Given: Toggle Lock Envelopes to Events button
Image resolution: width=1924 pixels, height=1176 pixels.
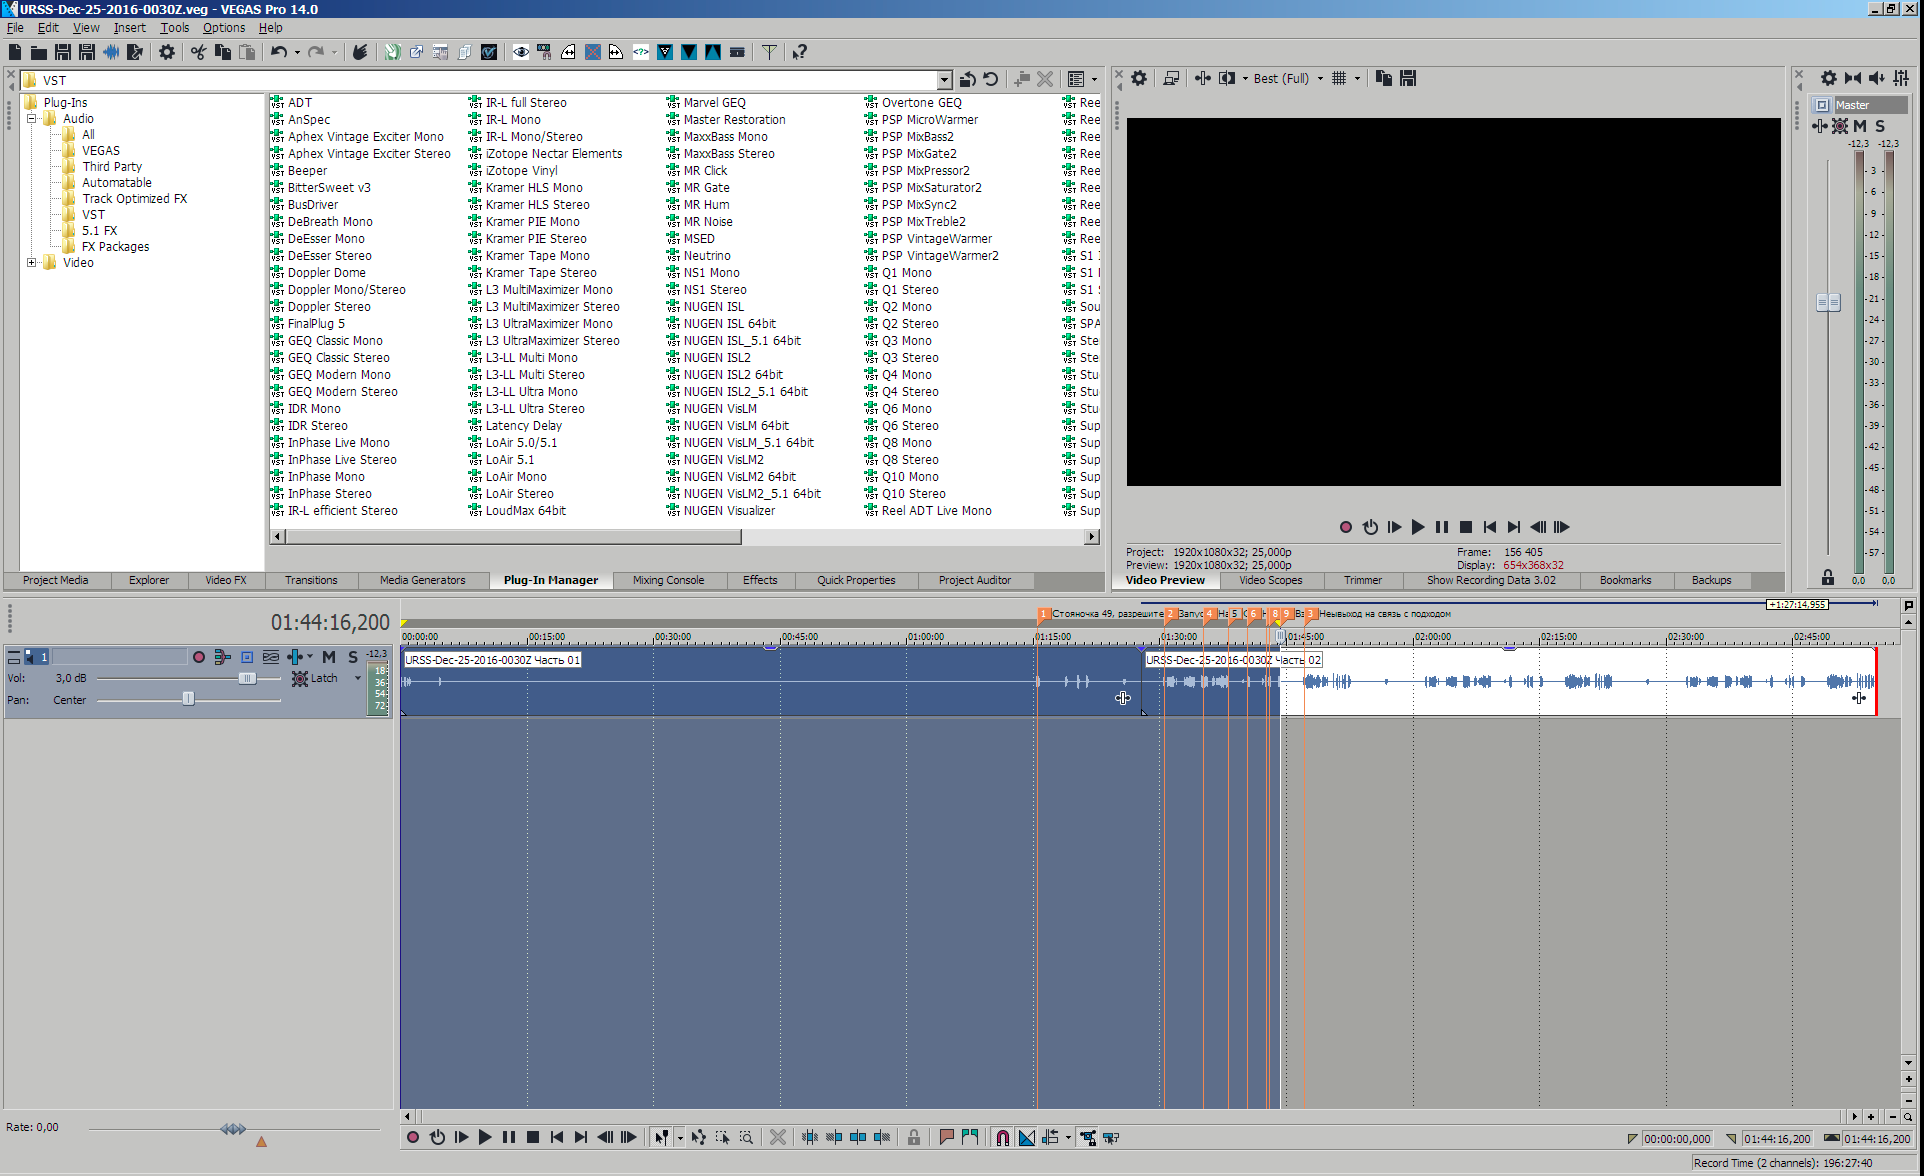Looking at the screenshot, I should (1087, 1137).
